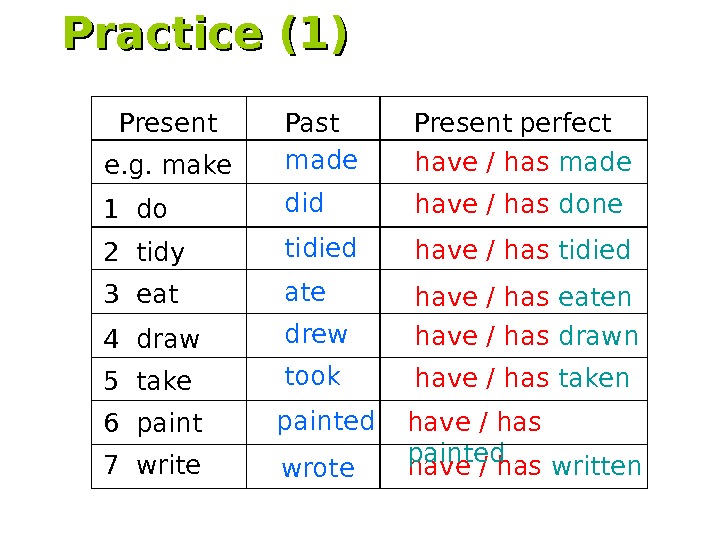
Task: Click the past form "took"
Action: (x=312, y=376)
